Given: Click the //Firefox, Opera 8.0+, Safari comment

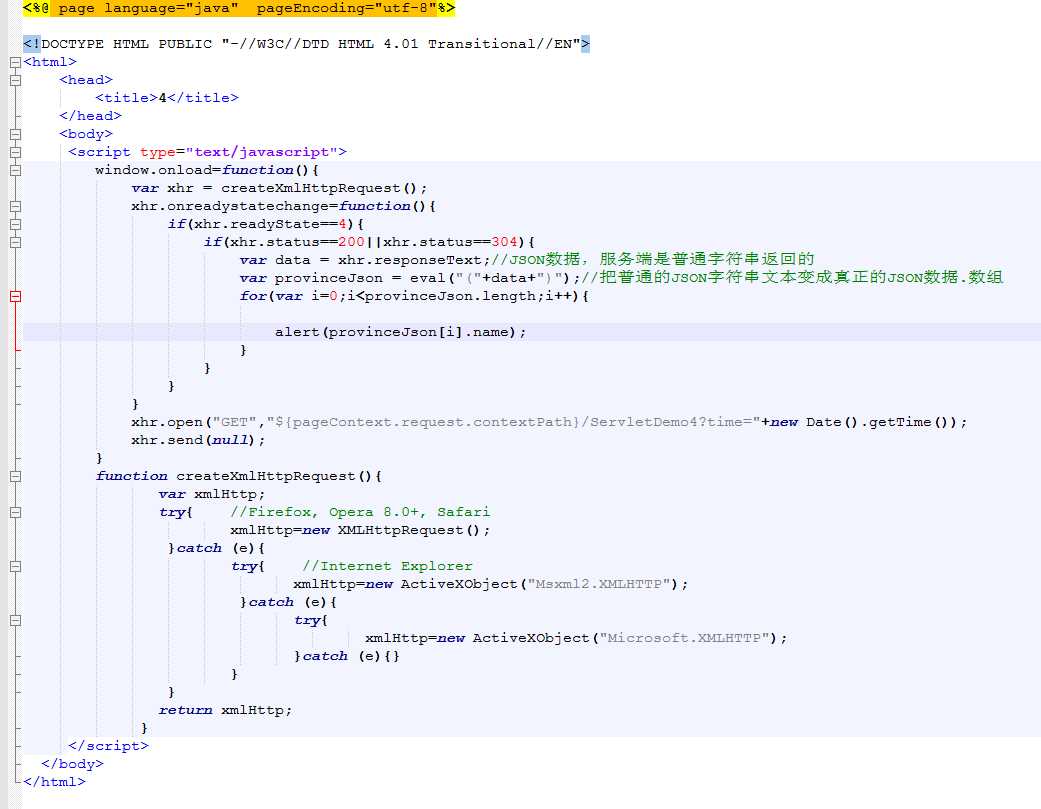Looking at the screenshot, I should pos(360,512).
